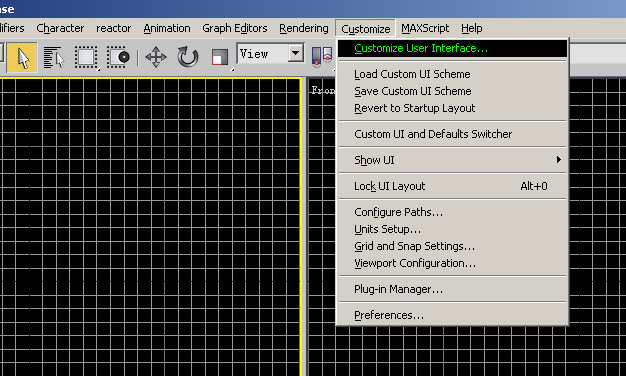Toggle the Window/Crossing selection icon
Image resolution: width=626 pixels, height=376 pixels.
click(118, 57)
